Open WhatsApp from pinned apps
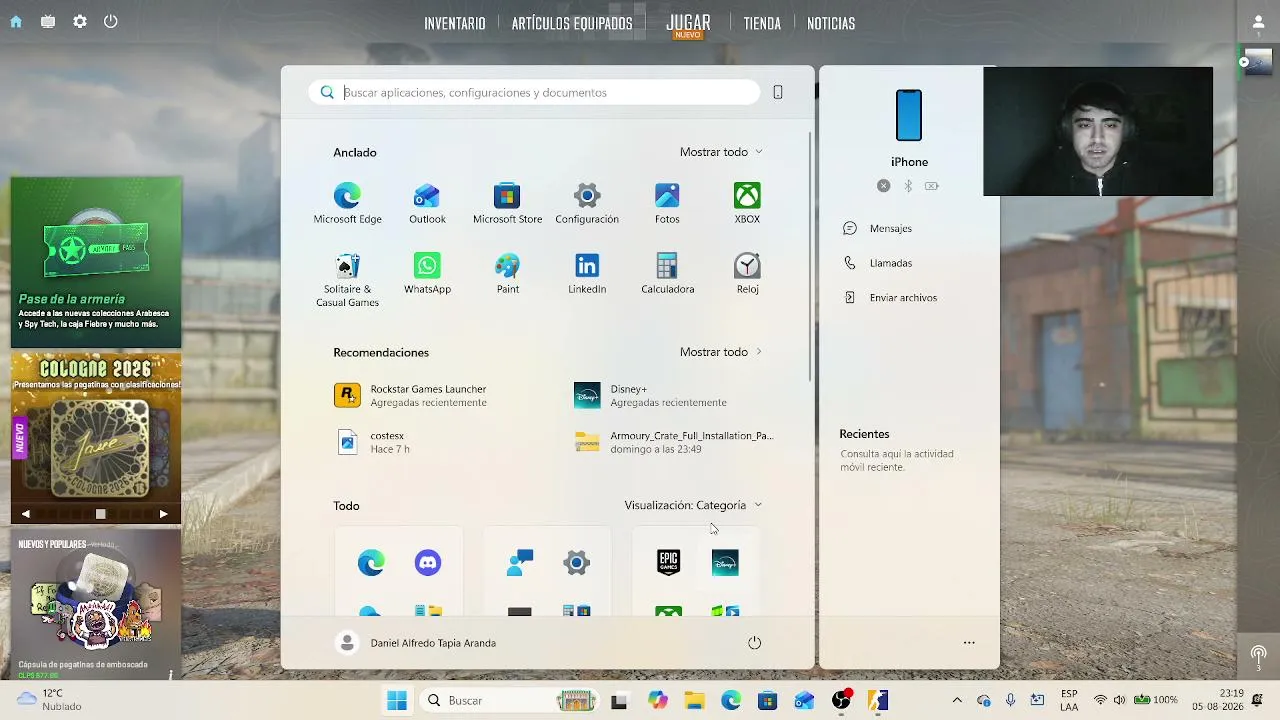Viewport: 1280px width, 720px height. (x=427, y=274)
